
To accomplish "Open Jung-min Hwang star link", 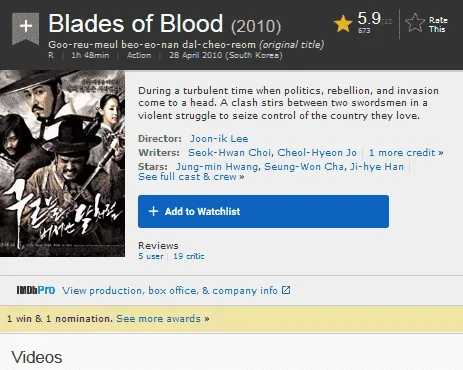I will click(x=217, y=166).
